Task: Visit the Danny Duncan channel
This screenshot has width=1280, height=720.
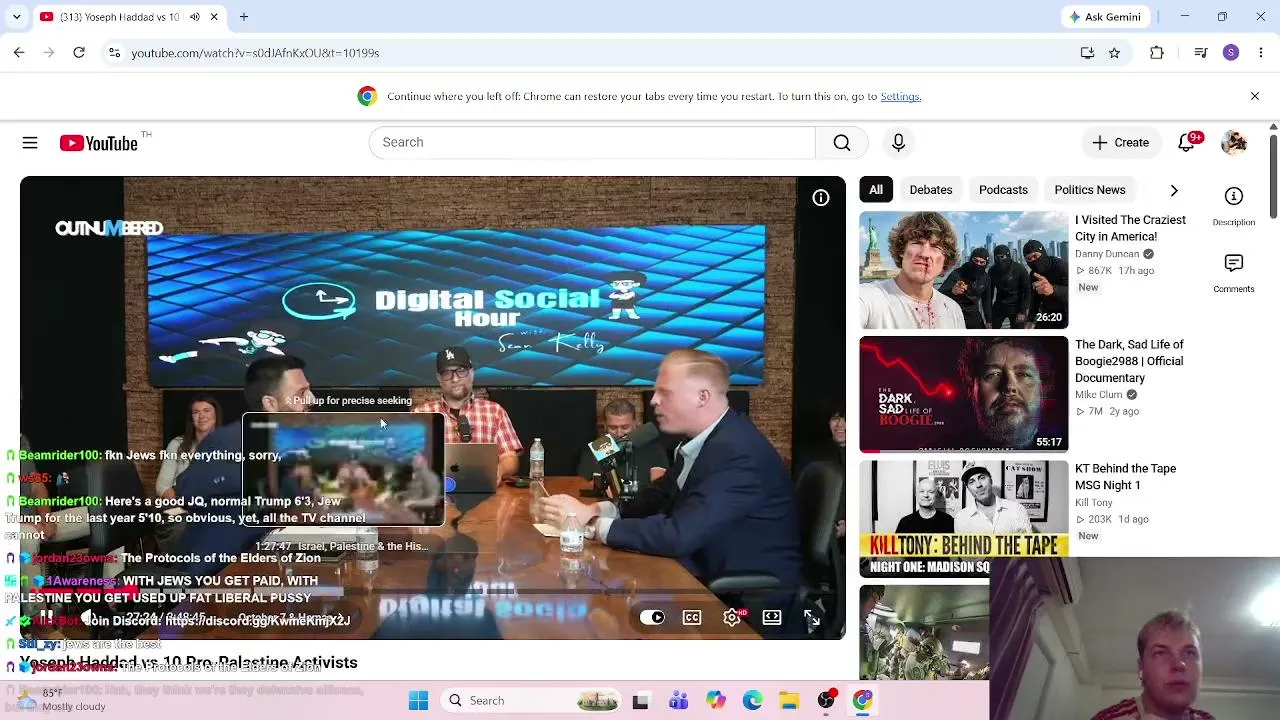Action: tap(1107, 254)
